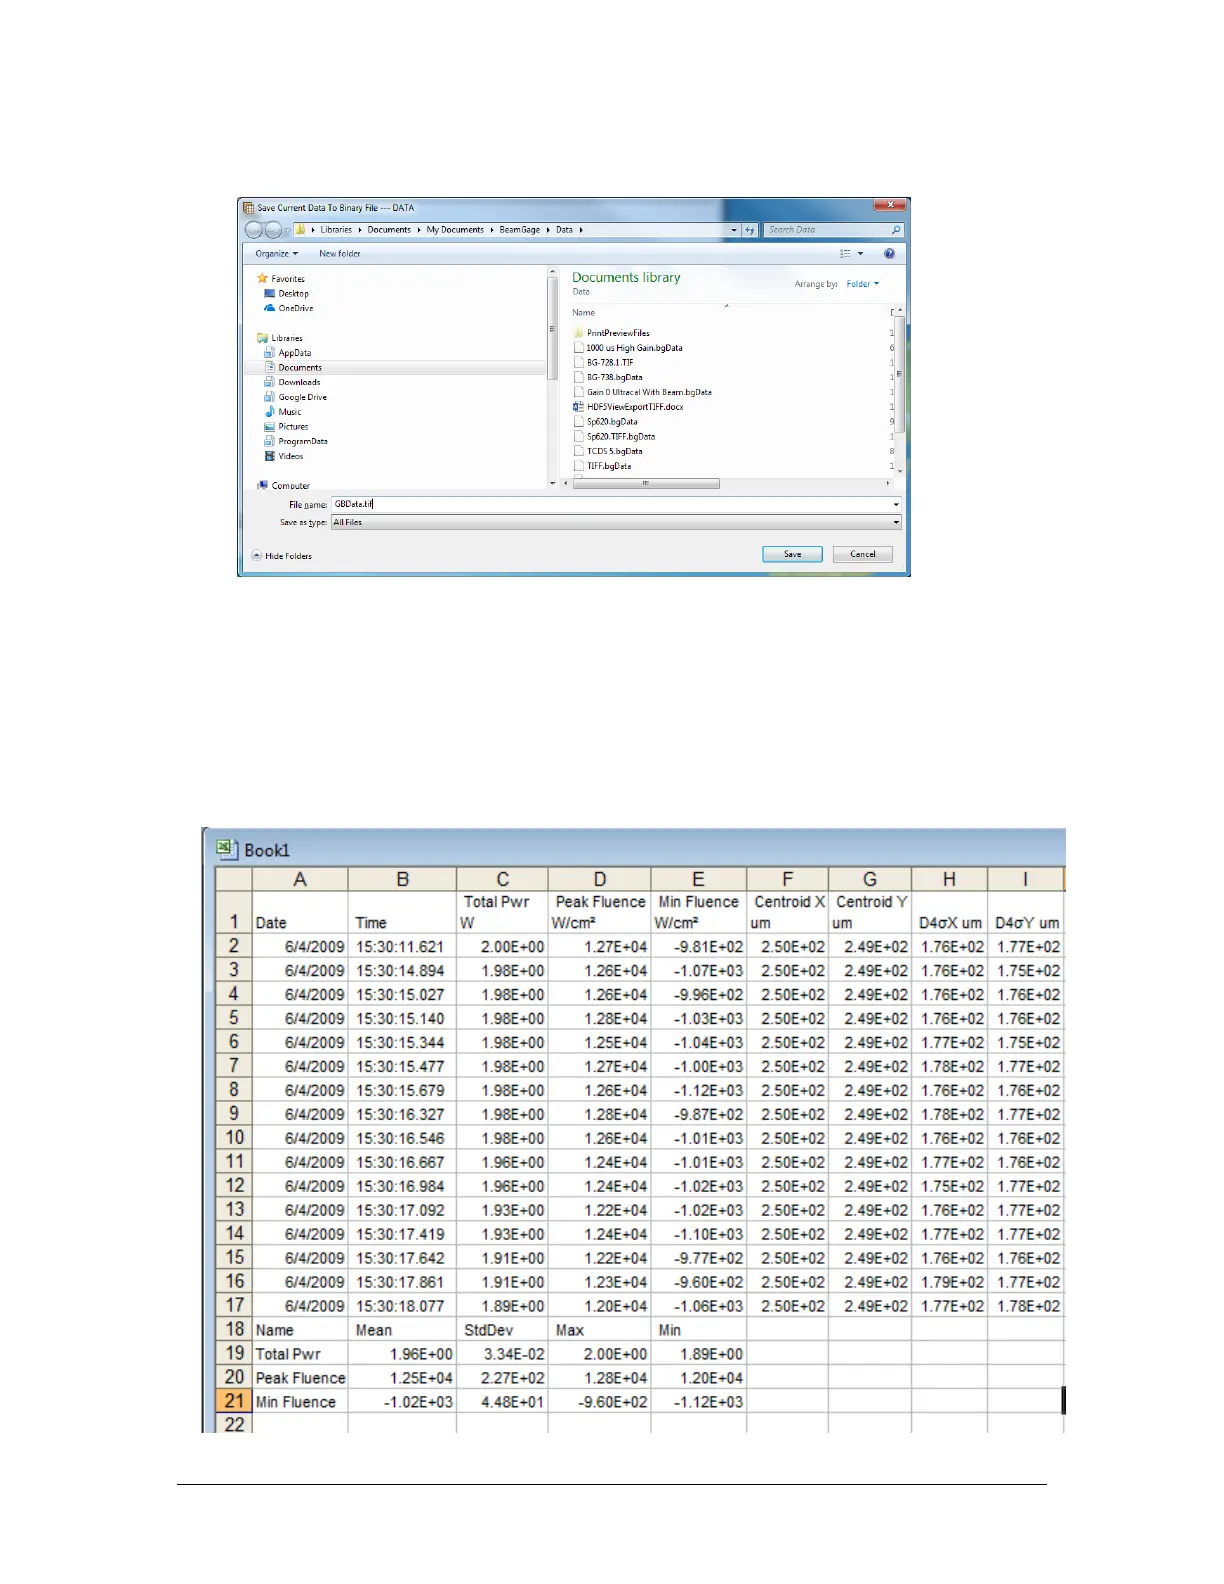Select file TCDS 5.bgData
The width and height of the screenshot is (1224, 1584).
click(x=614, y=451)
